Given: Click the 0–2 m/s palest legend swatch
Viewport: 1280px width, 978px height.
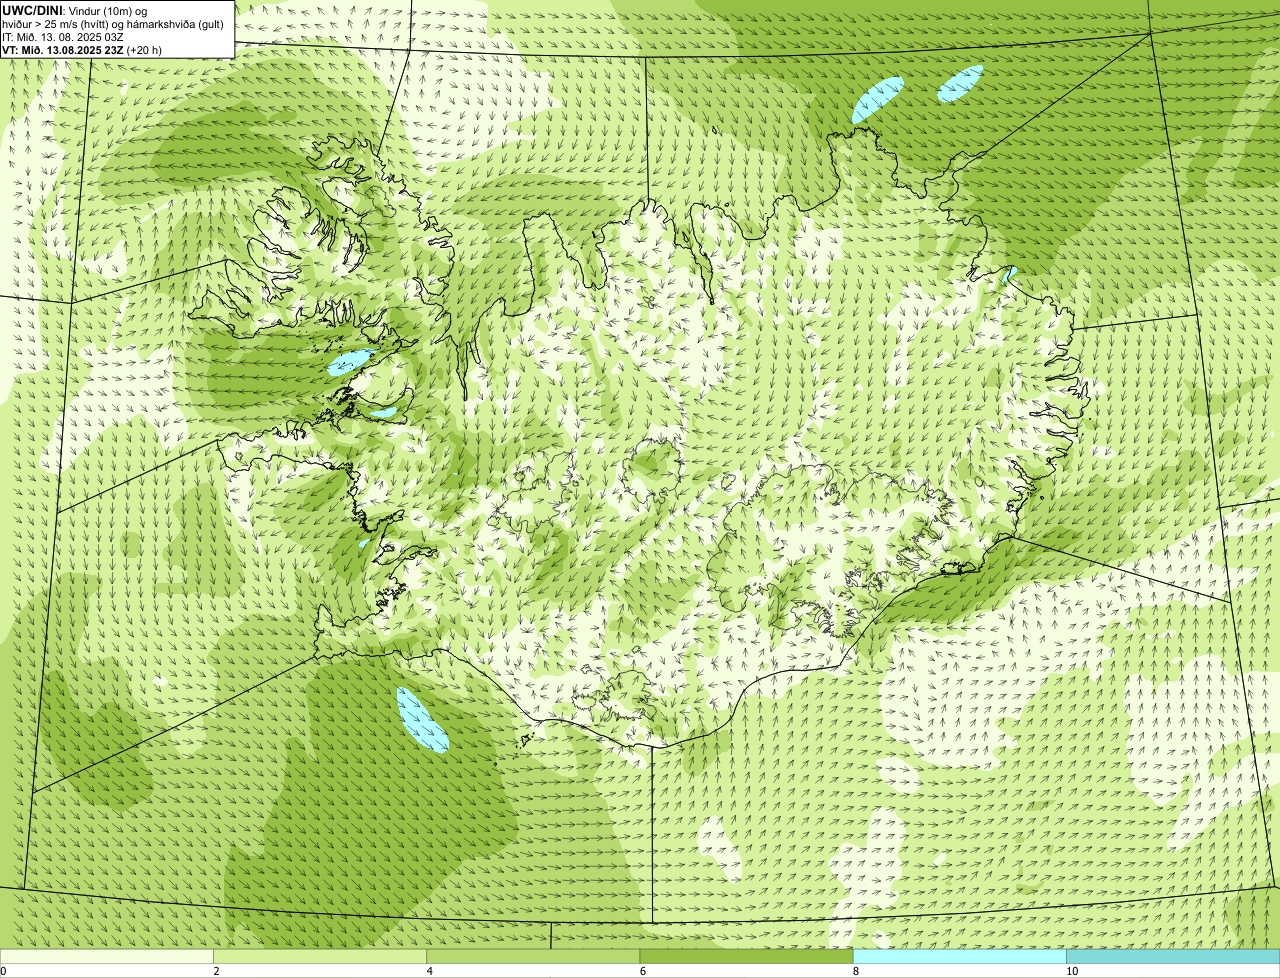Looking at the screenshot, I should 106,956.
